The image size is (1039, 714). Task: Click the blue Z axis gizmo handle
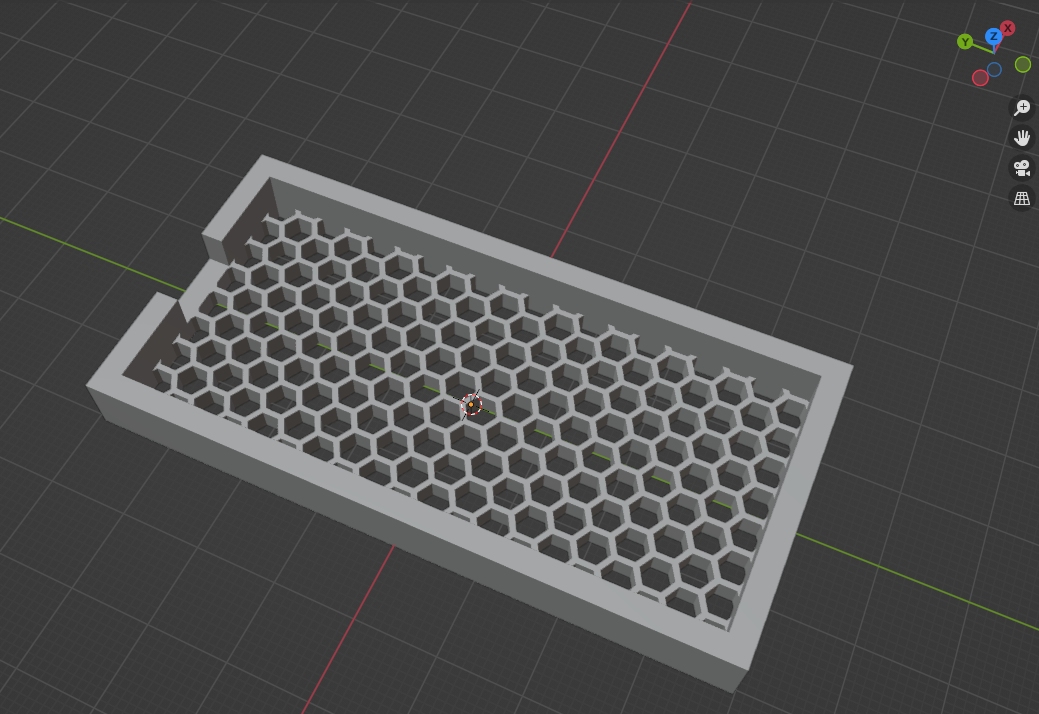(993, 36)
